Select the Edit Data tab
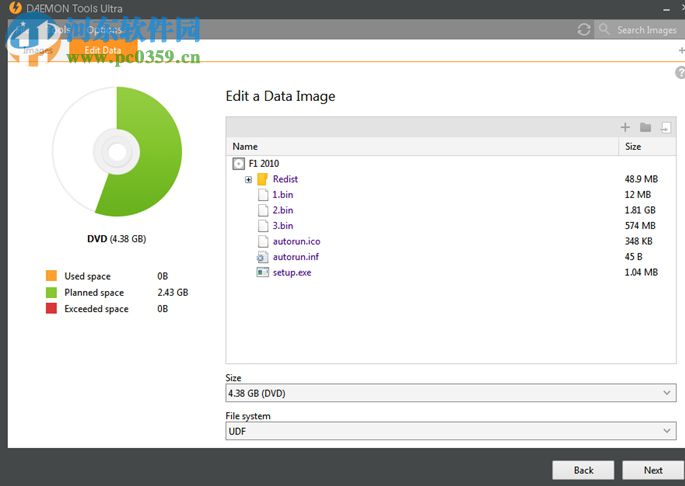The height and width of the screenshot is (486, 685). pos(103,50)
